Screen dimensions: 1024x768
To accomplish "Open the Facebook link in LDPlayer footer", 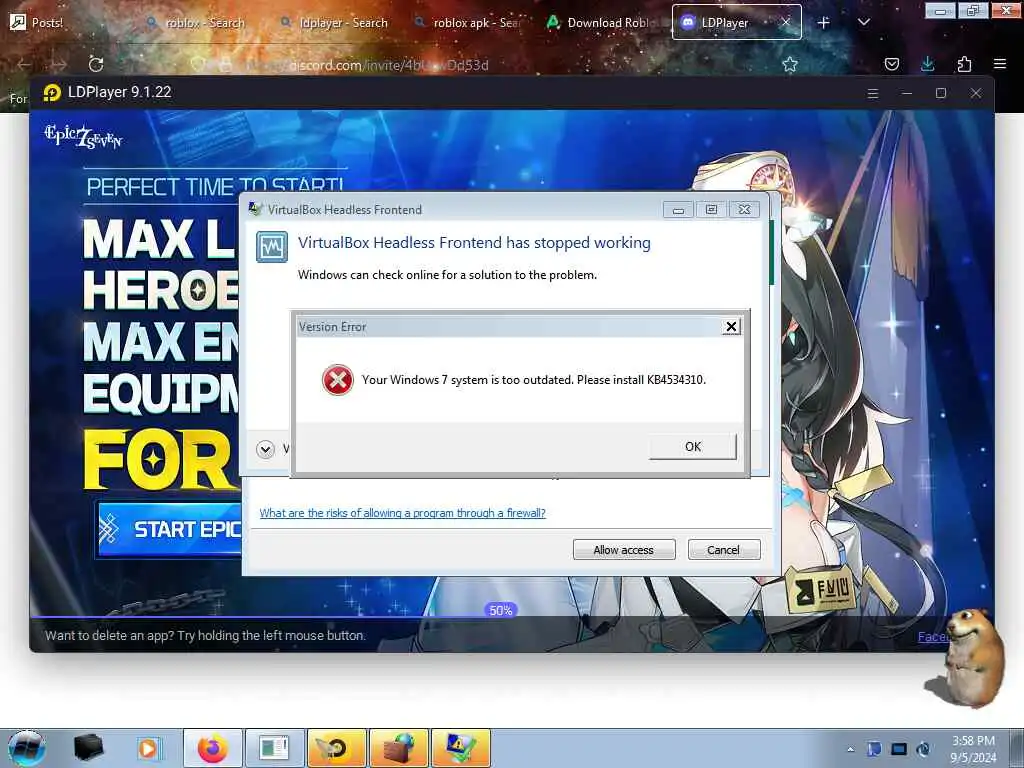I will click(x=934, y=637).
